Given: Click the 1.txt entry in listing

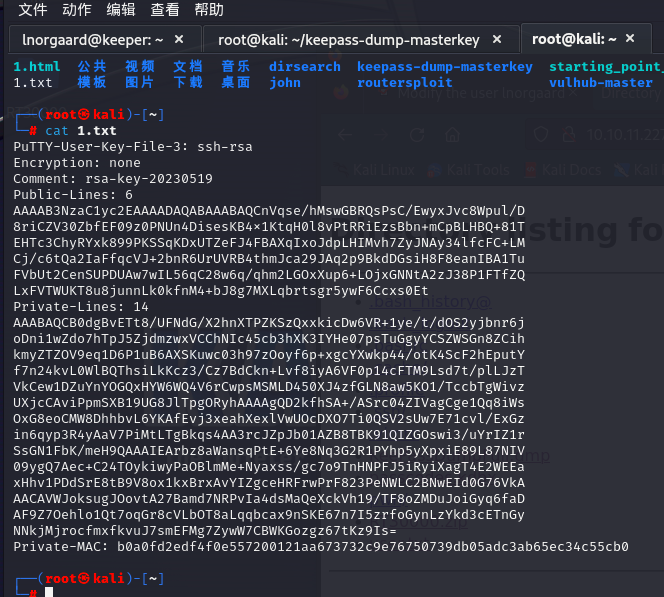Looking at the screenshot, I should 33,83.
